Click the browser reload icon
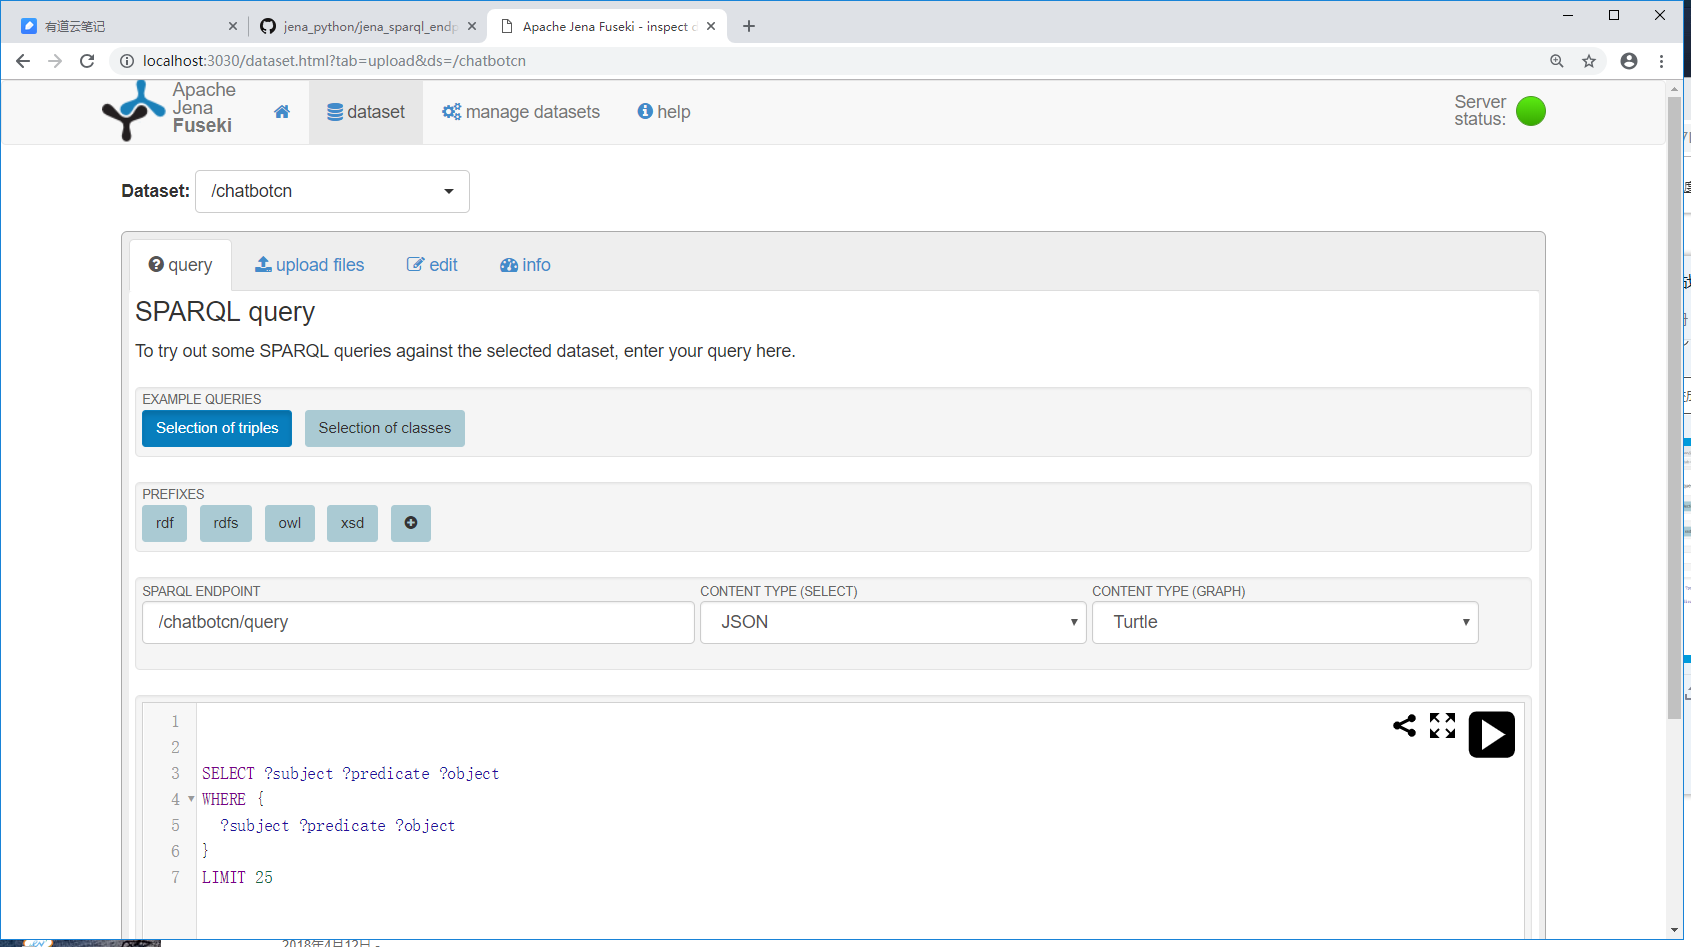 (87, 61)
